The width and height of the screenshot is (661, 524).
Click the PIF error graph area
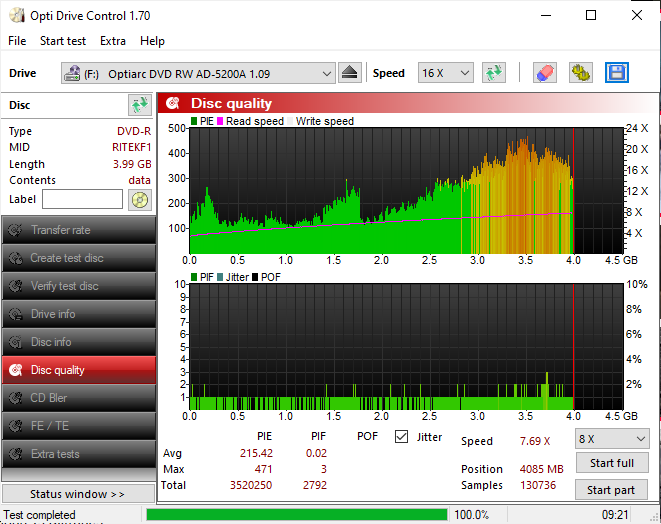[406, 347]
